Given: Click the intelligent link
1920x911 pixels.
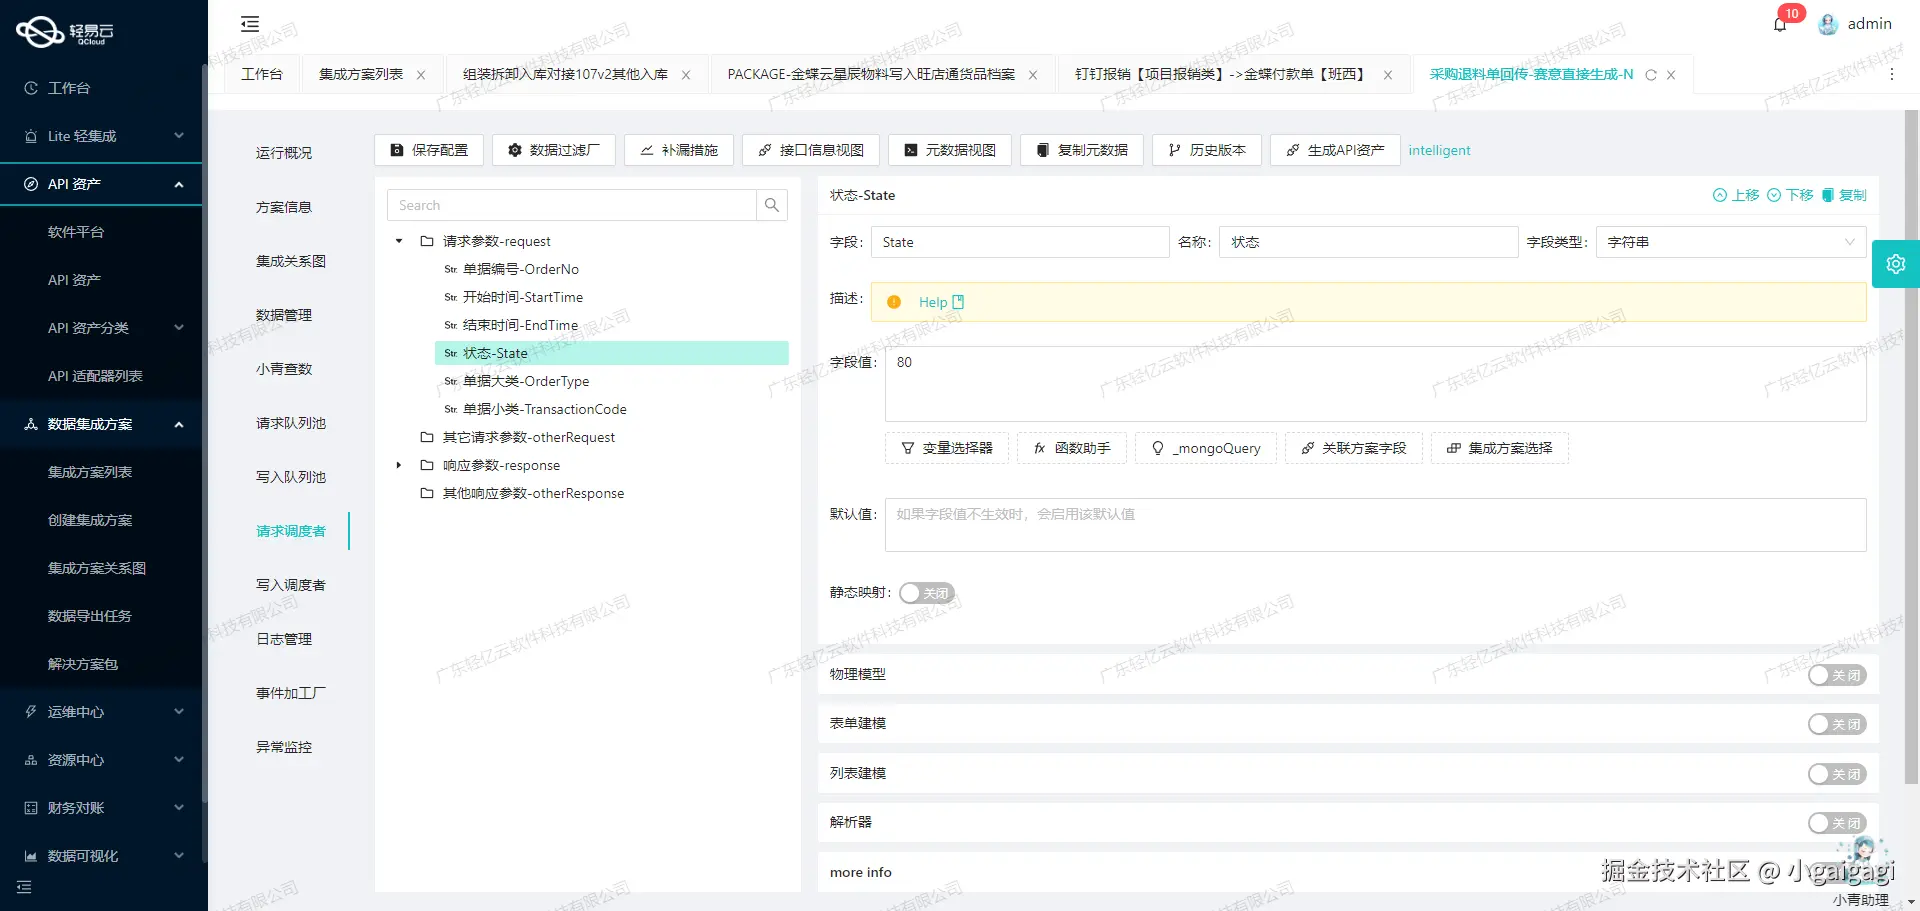Looking at the screenshot, I should tap(1439, 150).
